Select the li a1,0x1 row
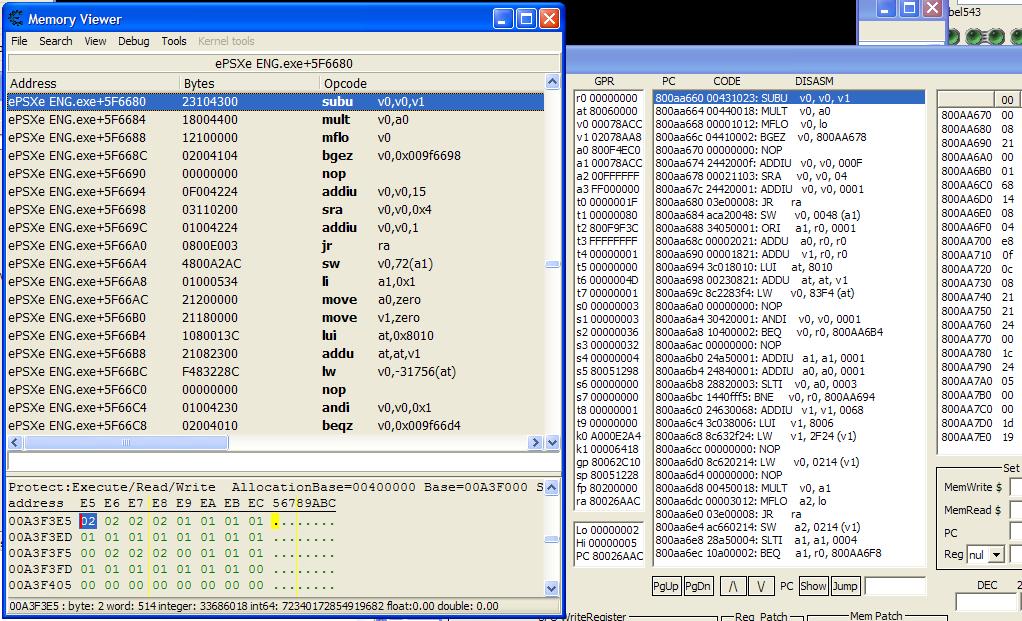The width and height of the screenshot is (1022, 621). pyautogui.click(x=275, y=282)
